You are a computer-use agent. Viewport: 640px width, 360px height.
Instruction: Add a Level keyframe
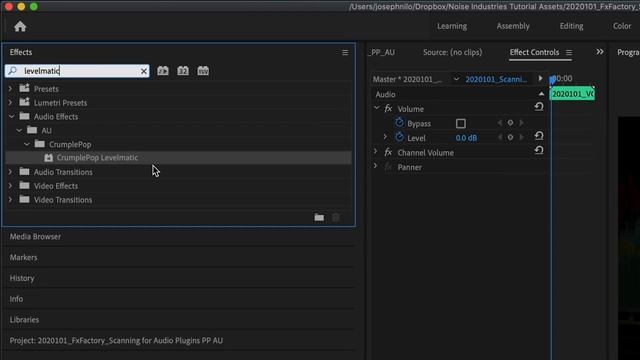click(510, 138)
